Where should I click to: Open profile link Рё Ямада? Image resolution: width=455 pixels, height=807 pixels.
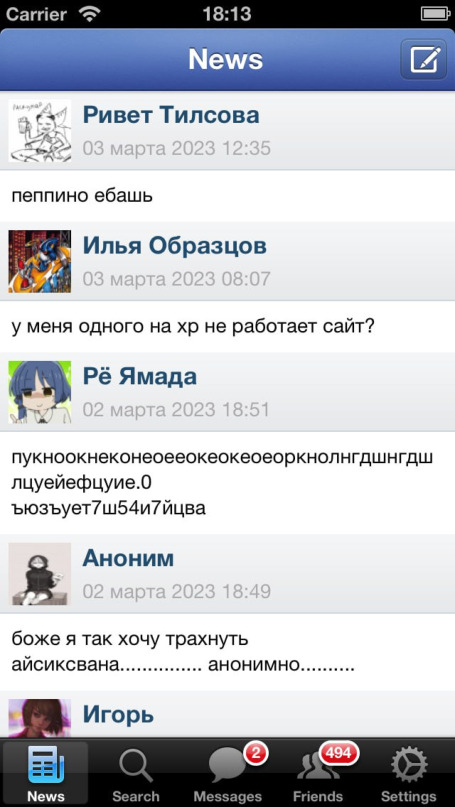[x=139, y=376]
